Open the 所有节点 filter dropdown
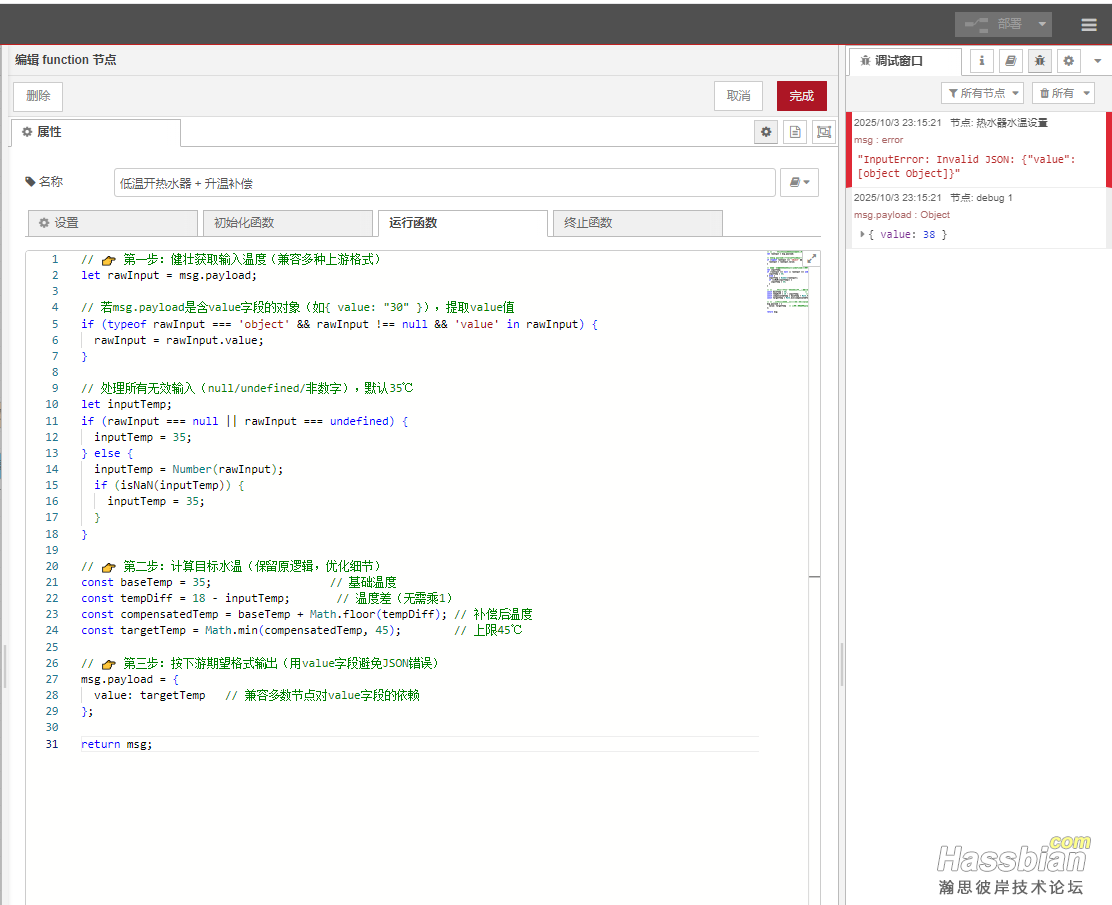1112x905 pixels. coord(983,93)
